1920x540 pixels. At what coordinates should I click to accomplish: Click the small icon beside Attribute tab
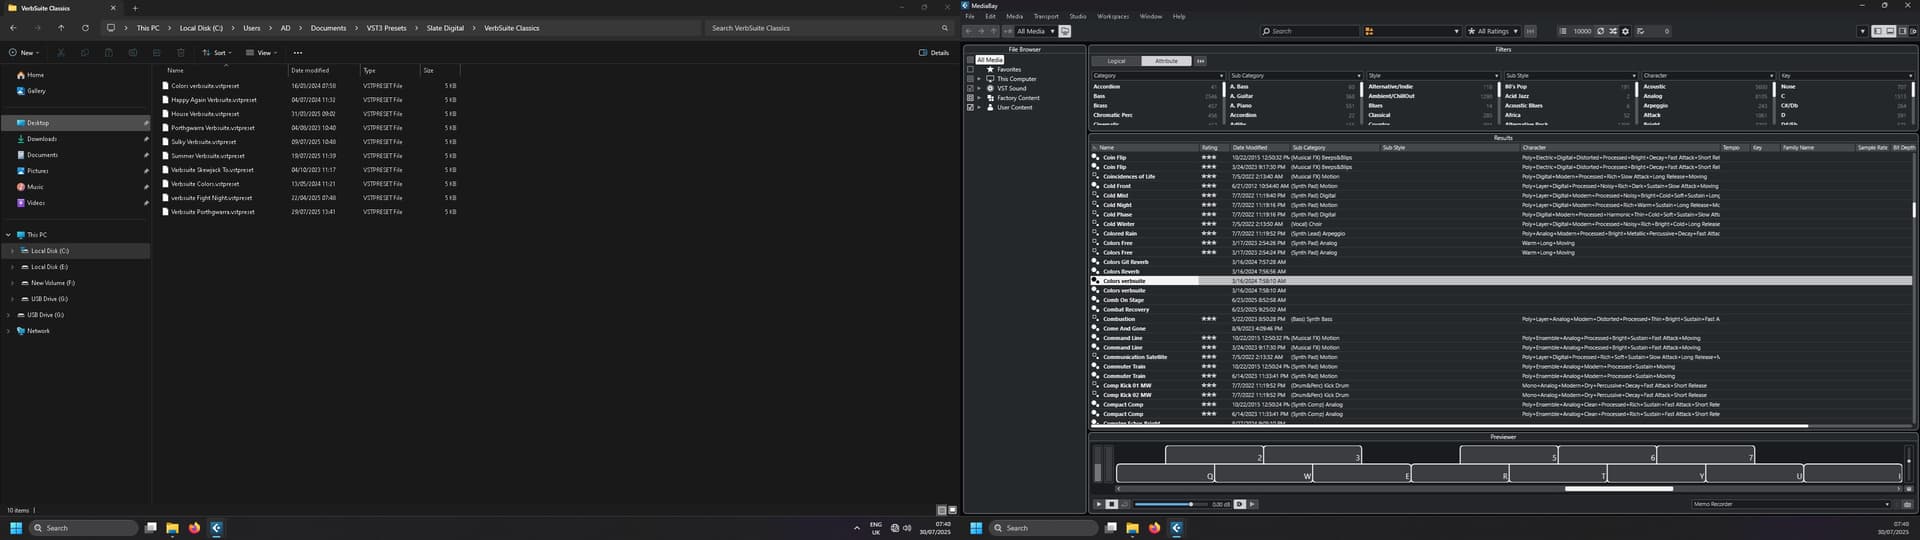coord(1201,61)
